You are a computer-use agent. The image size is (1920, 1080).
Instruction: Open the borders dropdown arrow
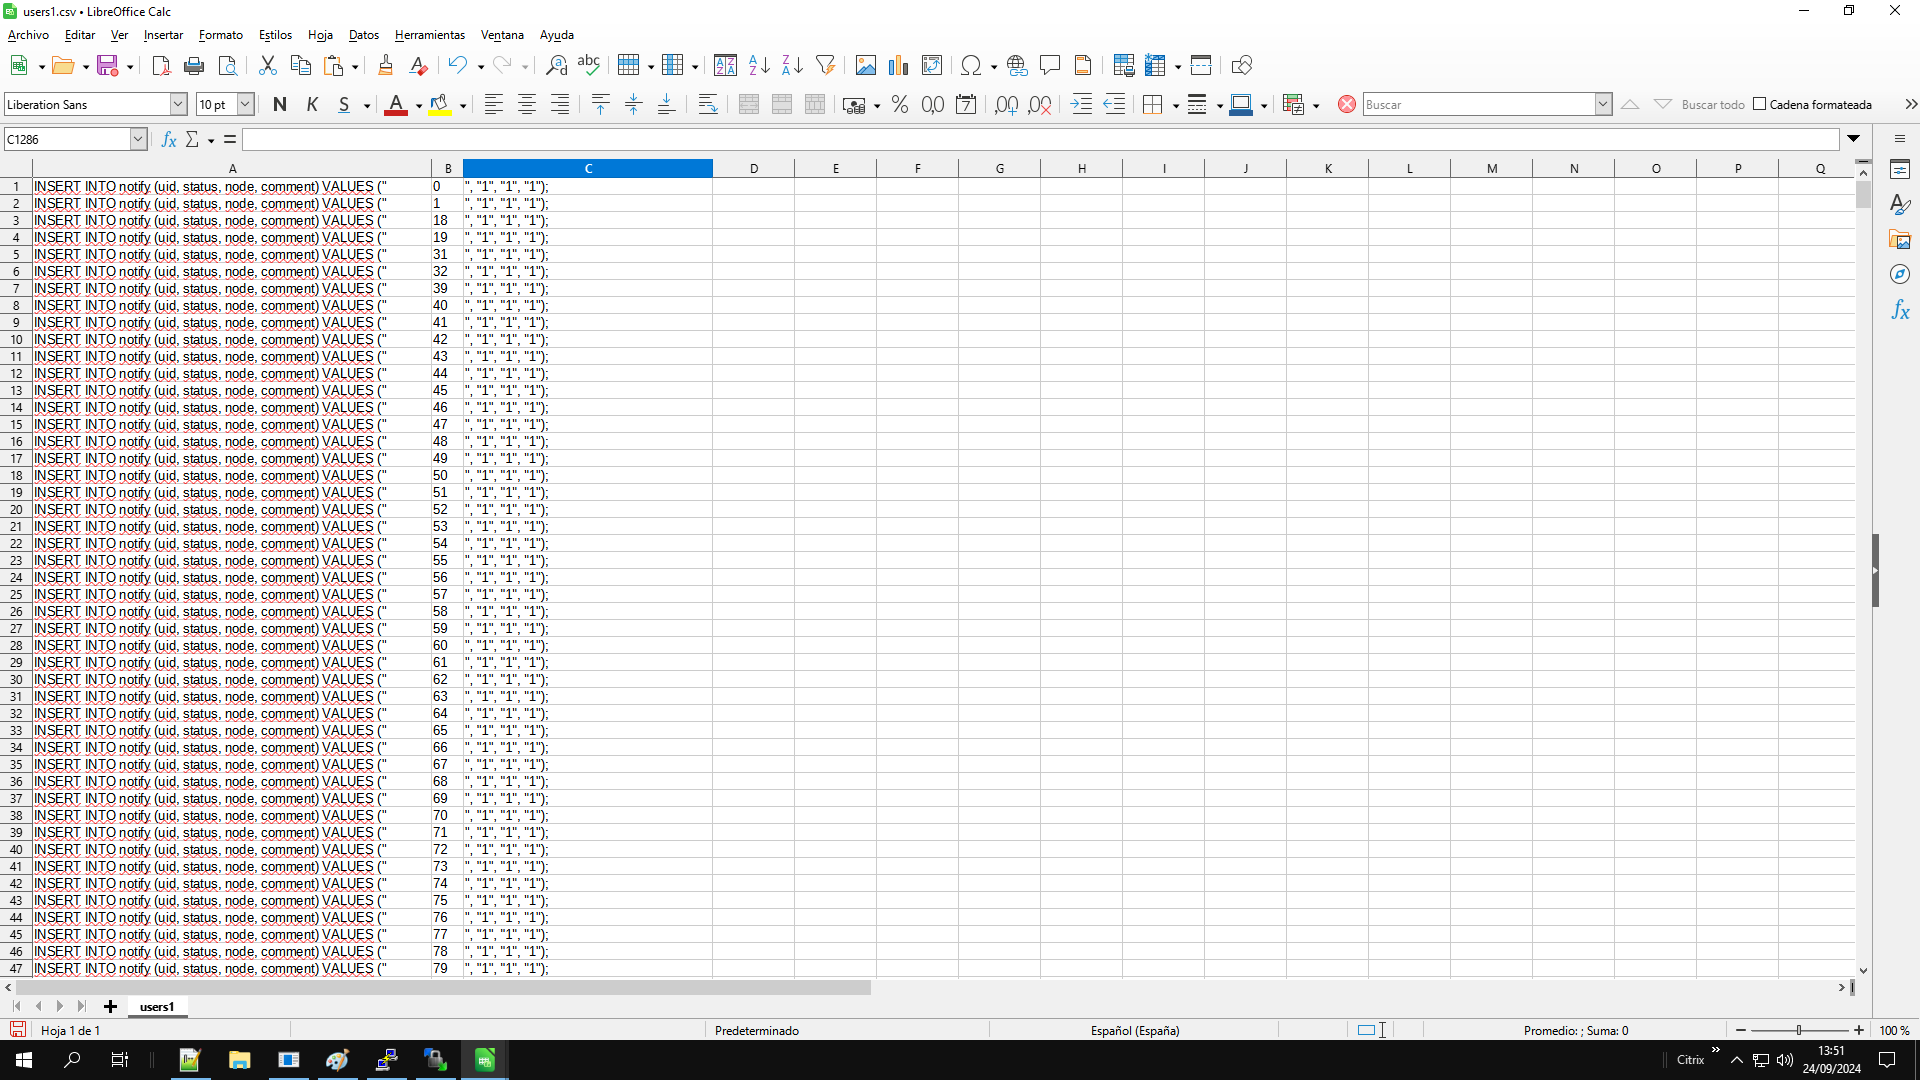point(1176,106)
